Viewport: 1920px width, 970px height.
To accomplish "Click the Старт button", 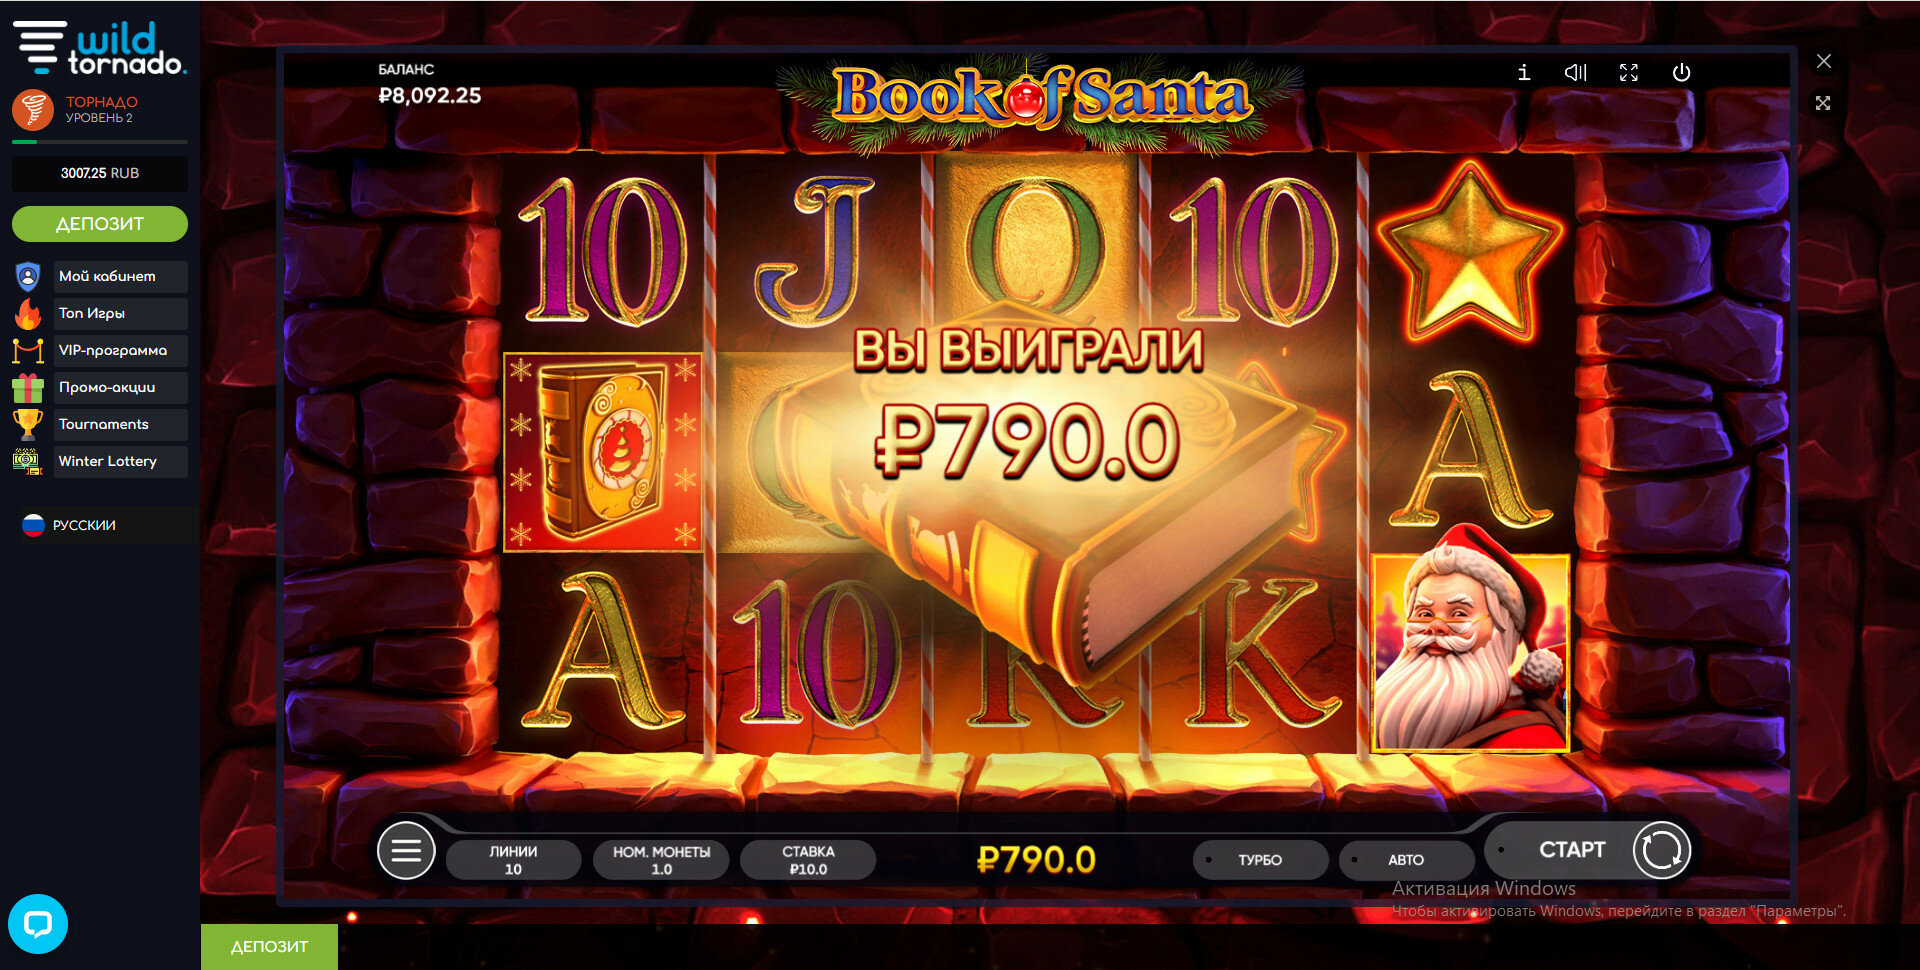I will 1571,850.
